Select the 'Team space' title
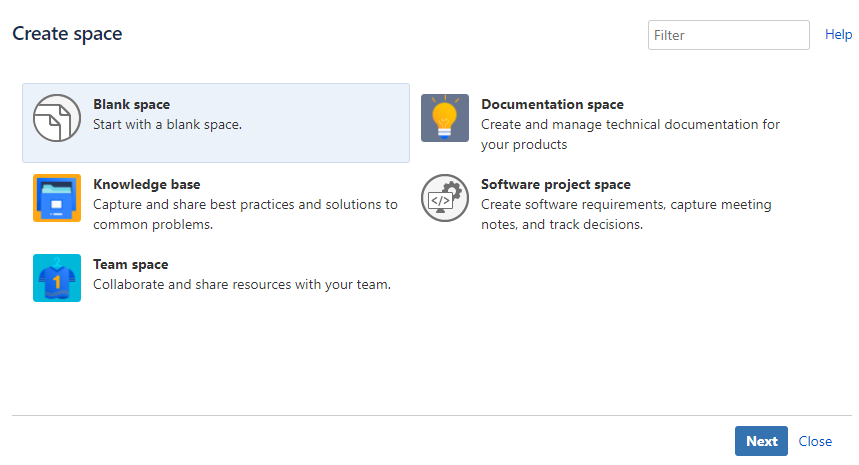The height and width of the screenshot is (465, 859). [130, 265]
